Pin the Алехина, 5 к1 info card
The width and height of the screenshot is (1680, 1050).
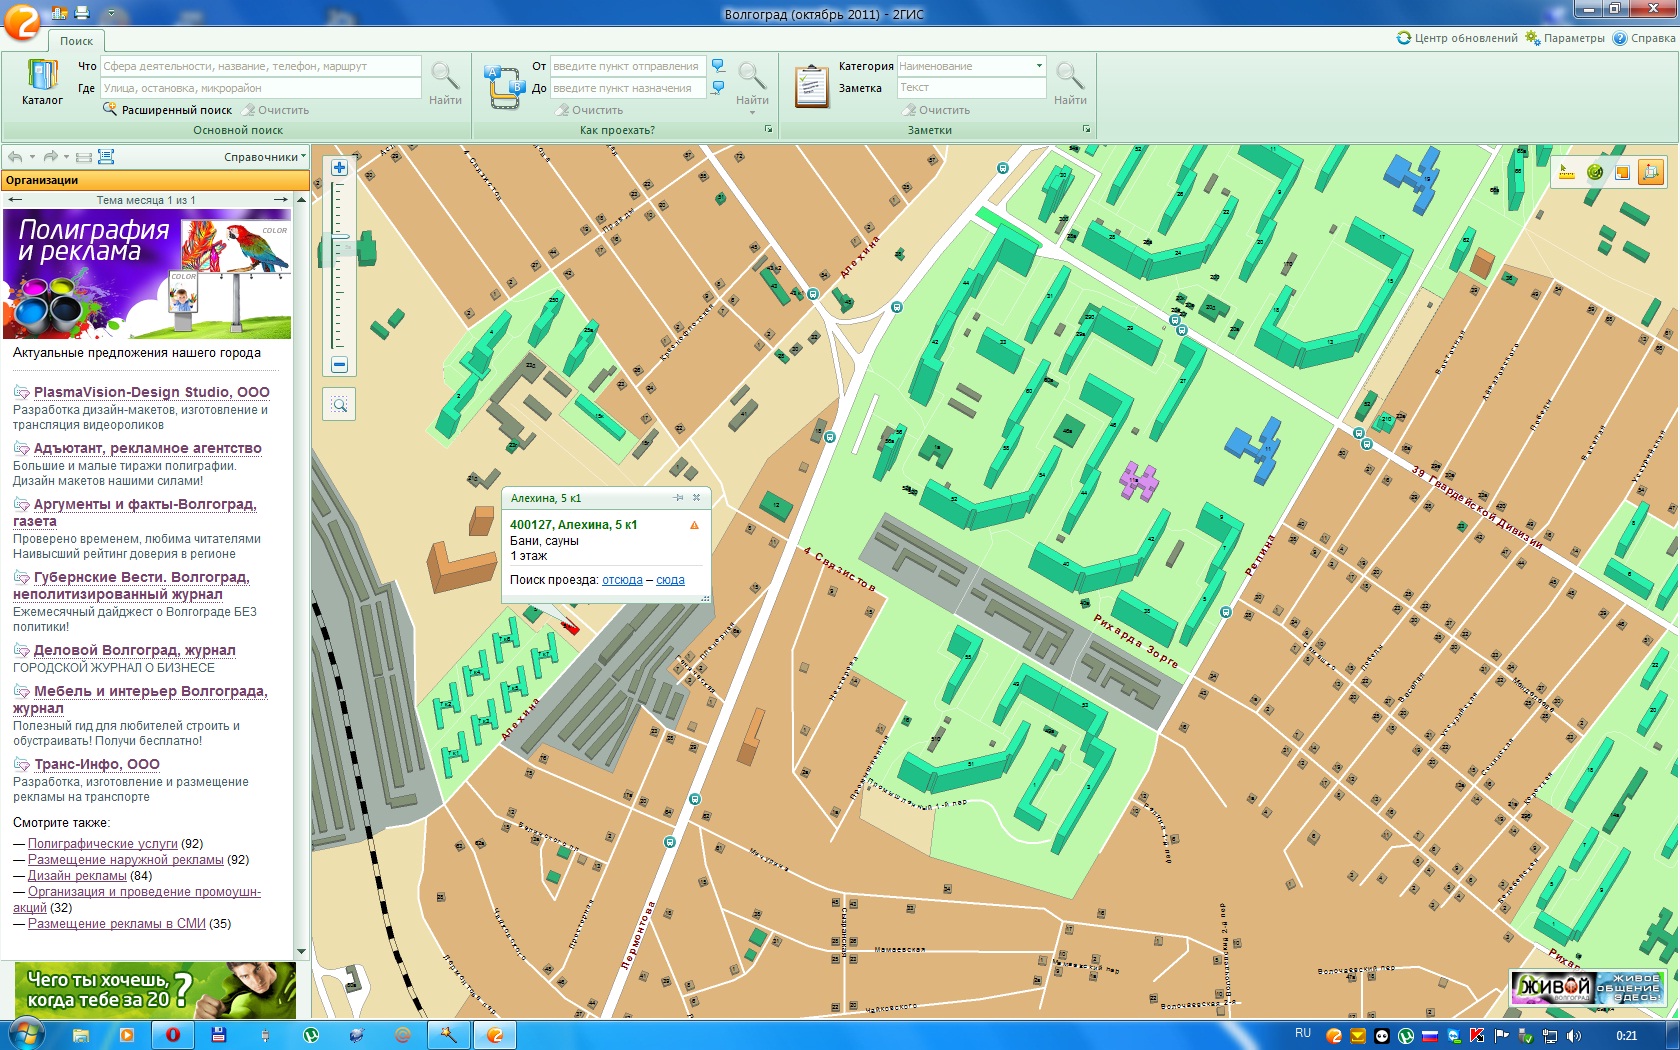click(679, 498)
